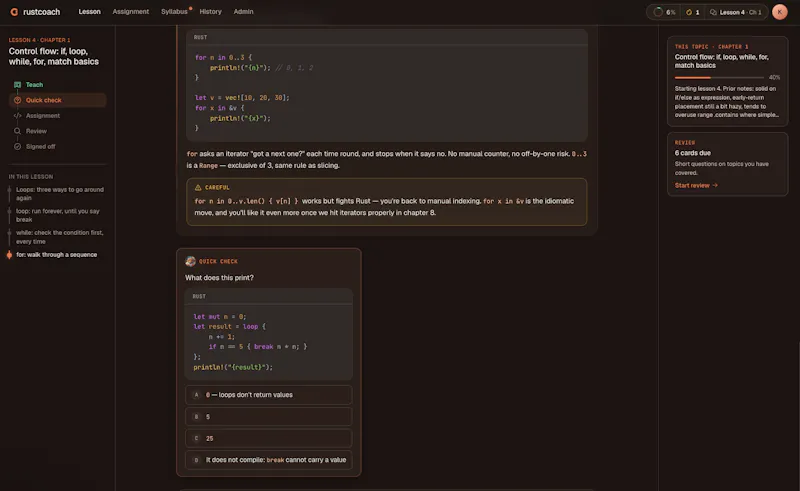Select the Assignment step in sidebar
The width and height of the screenshot is (800, 491).
[x=57, y=116]
